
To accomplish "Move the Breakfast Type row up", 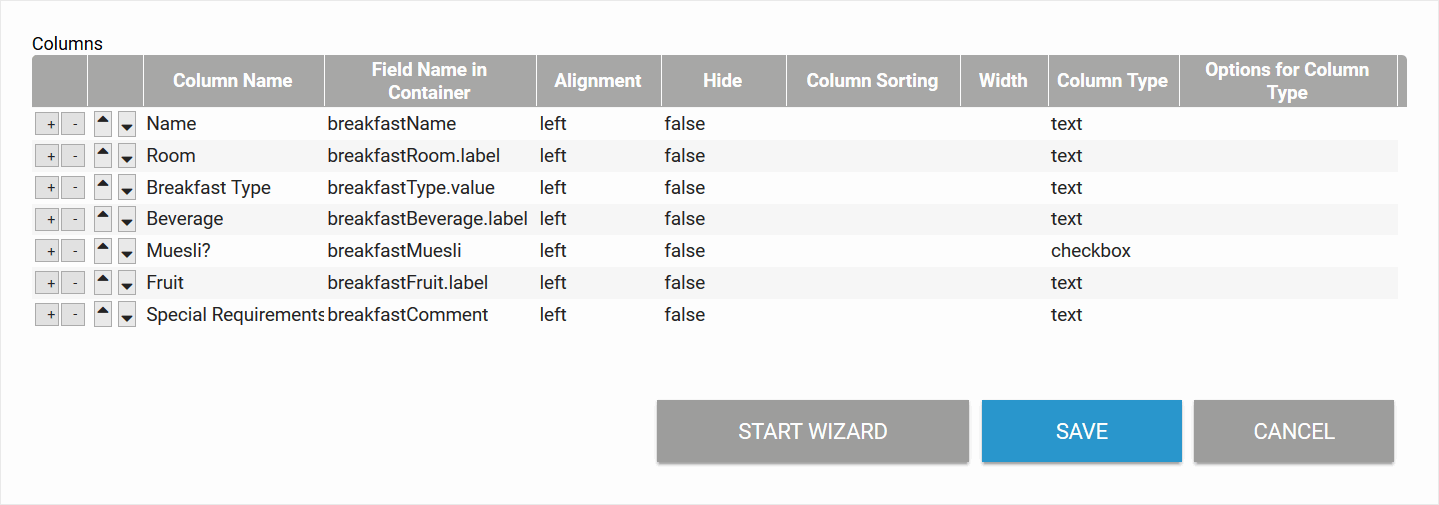I will click(103, 188).
